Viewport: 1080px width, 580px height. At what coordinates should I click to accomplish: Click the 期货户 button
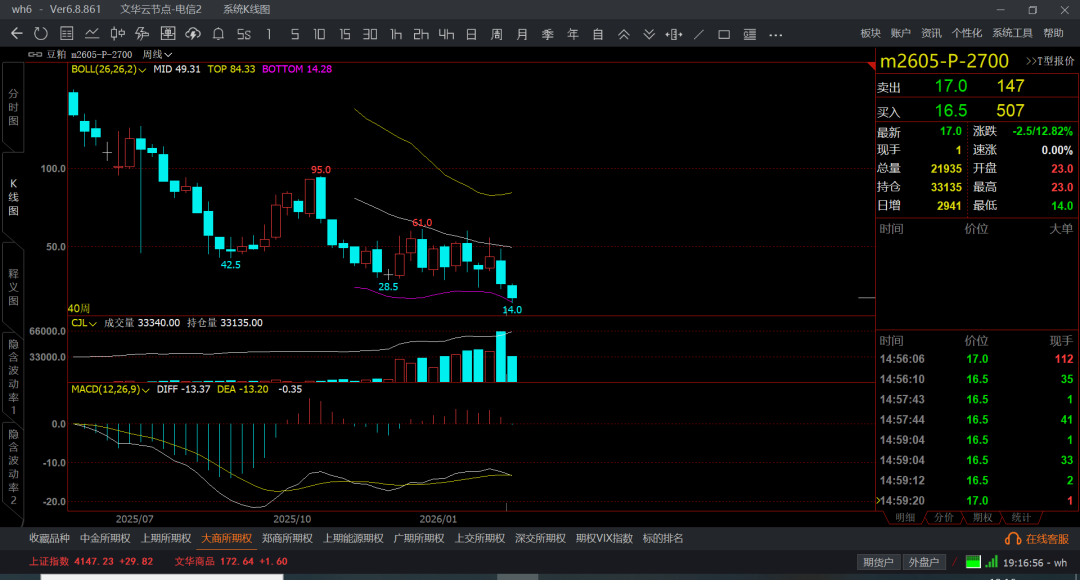(879, 562)
